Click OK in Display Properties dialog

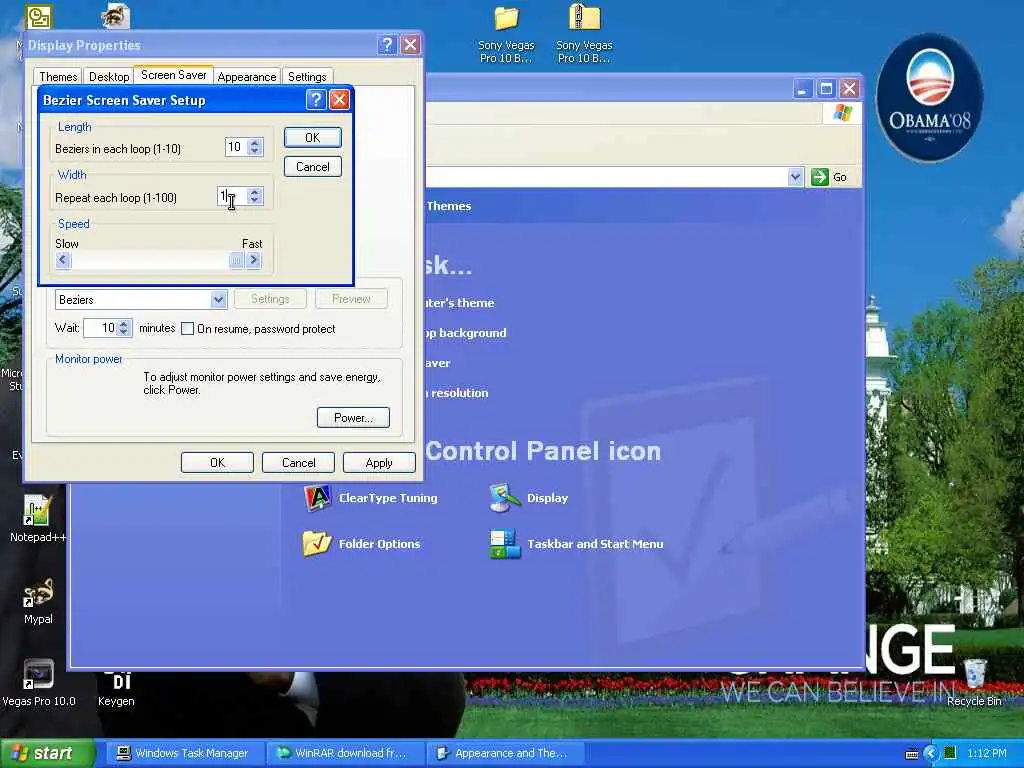(x=217, y=462)
